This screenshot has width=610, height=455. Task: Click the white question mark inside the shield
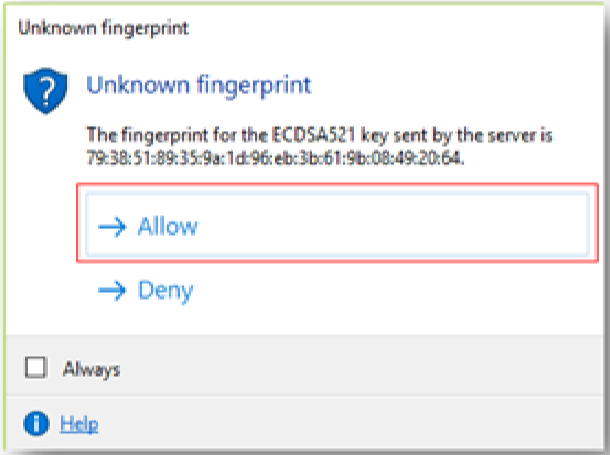[x=47, y=90]
